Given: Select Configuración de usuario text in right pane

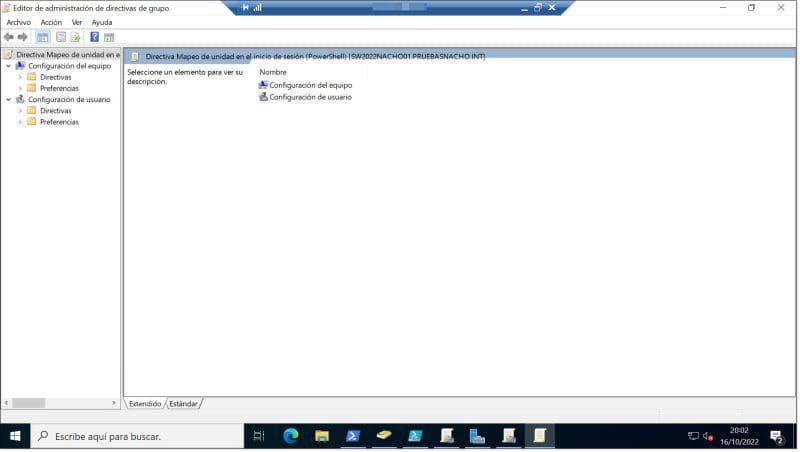Looking at the screenshot, I should tap(310, 97).
